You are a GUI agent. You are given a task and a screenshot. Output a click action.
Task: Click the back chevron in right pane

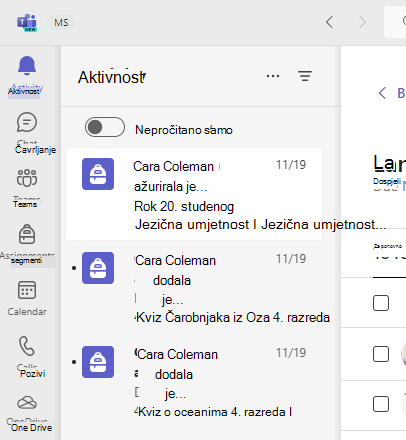click(x=382, y=93)
